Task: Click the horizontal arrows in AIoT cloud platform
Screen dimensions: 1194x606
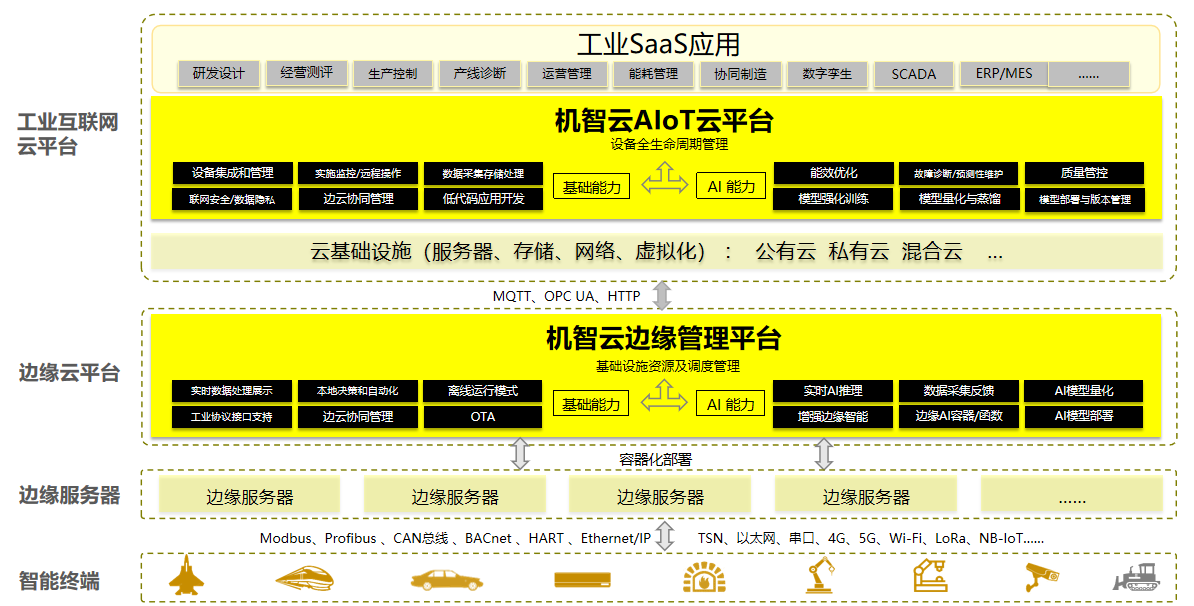Action: click(663, 185)
